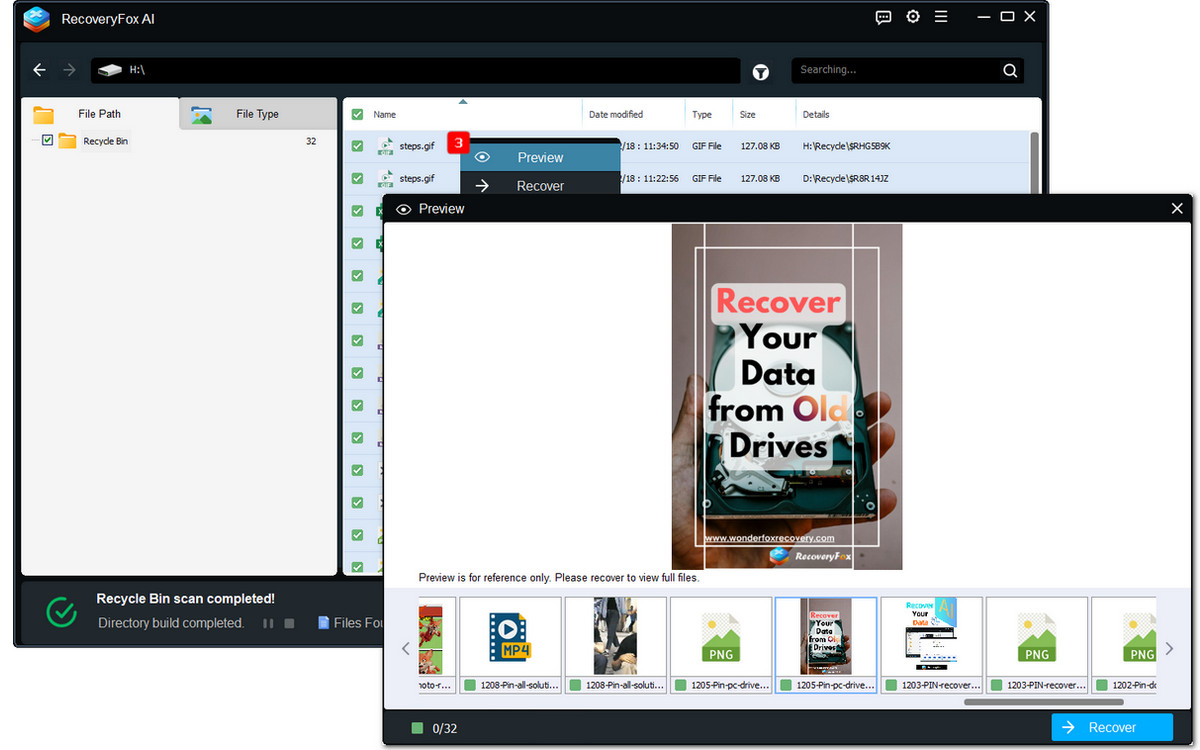Choose Recover from the context menu
This screenshot has width=1200, height=750.
[540, 185]
